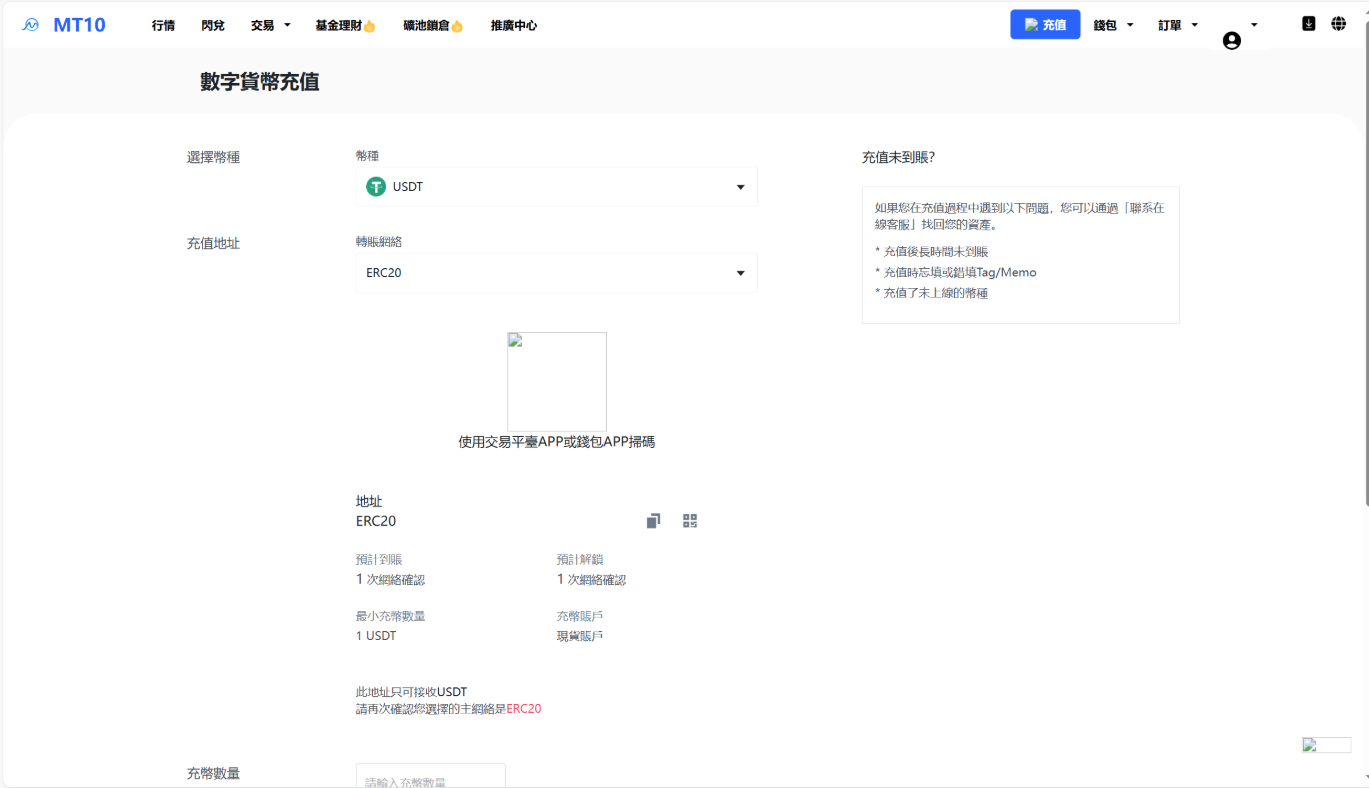Open the 推廣中心 link
This screenshot has height=788, width=1369.
514,25
